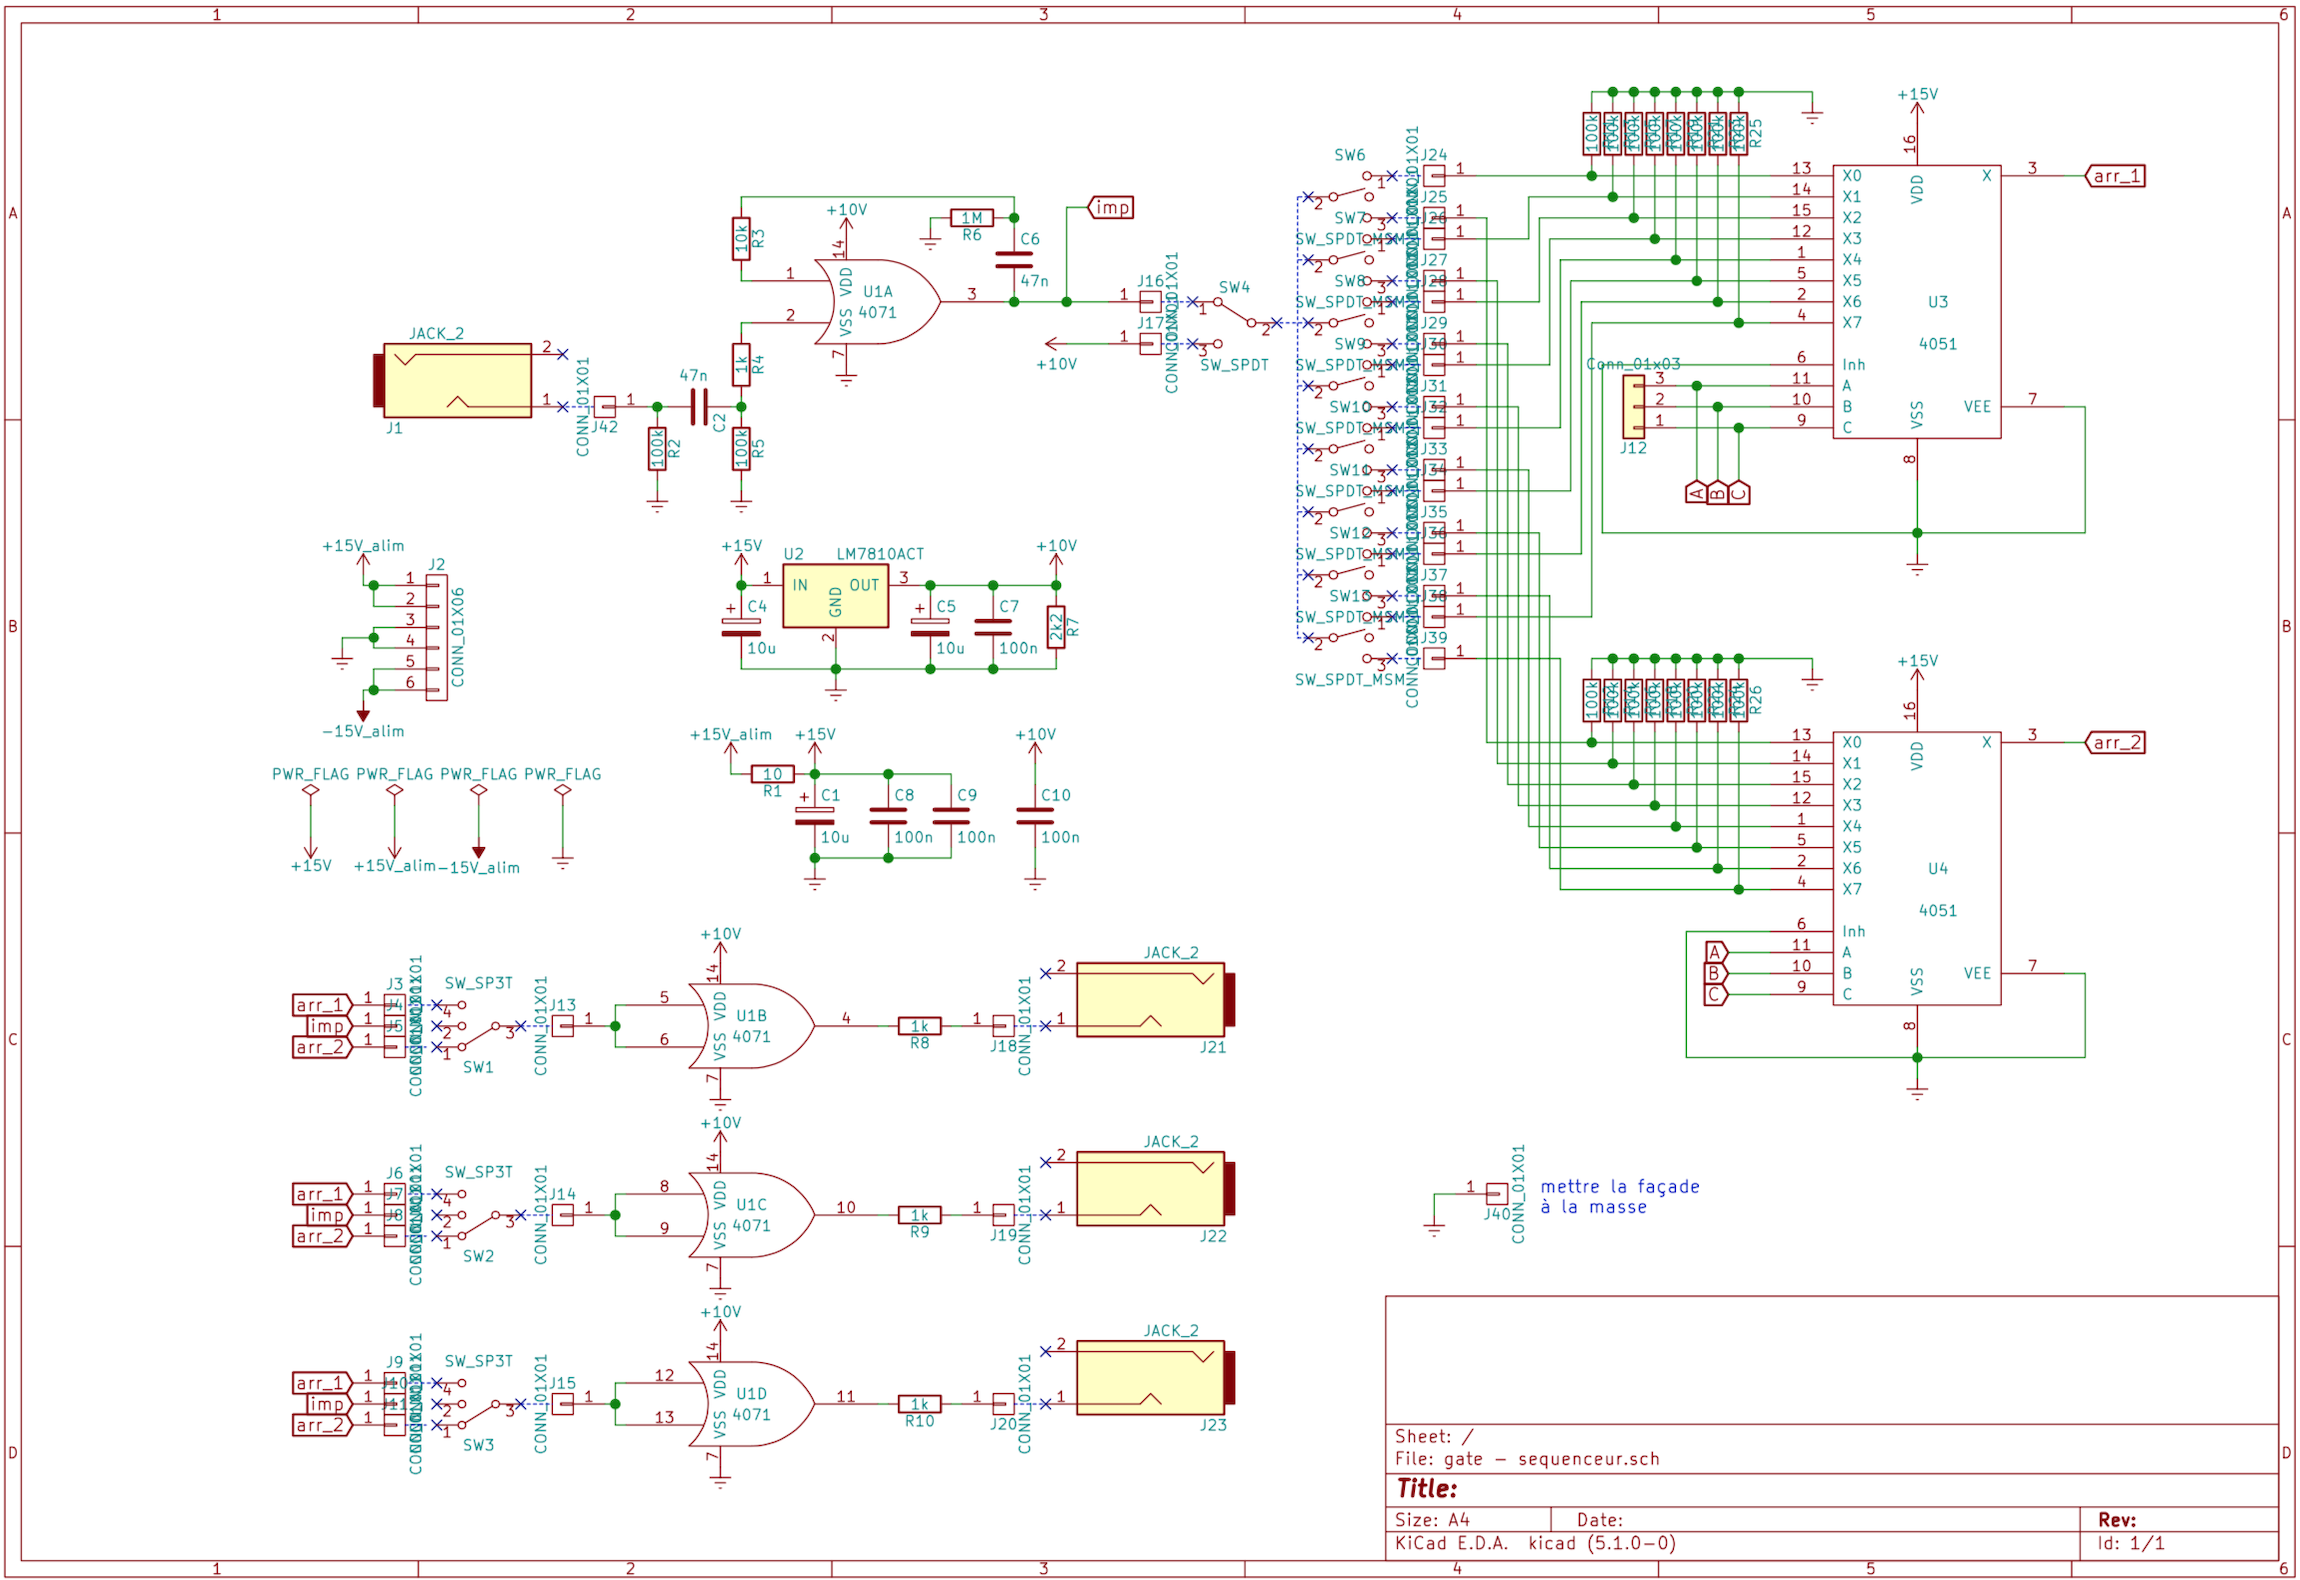Click capacitor C6 47n symbol
This screenshot has height=1580, width=2300.
click(x=1014, y=260)
